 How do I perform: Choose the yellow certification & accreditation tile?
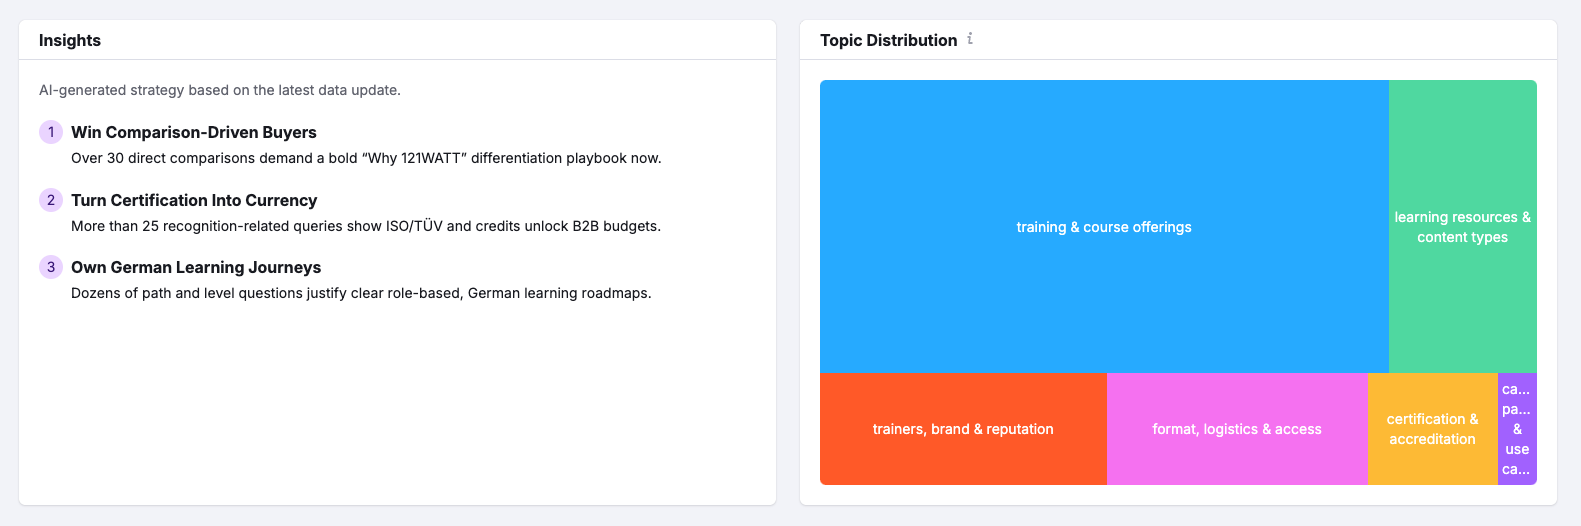[1432, 429]
